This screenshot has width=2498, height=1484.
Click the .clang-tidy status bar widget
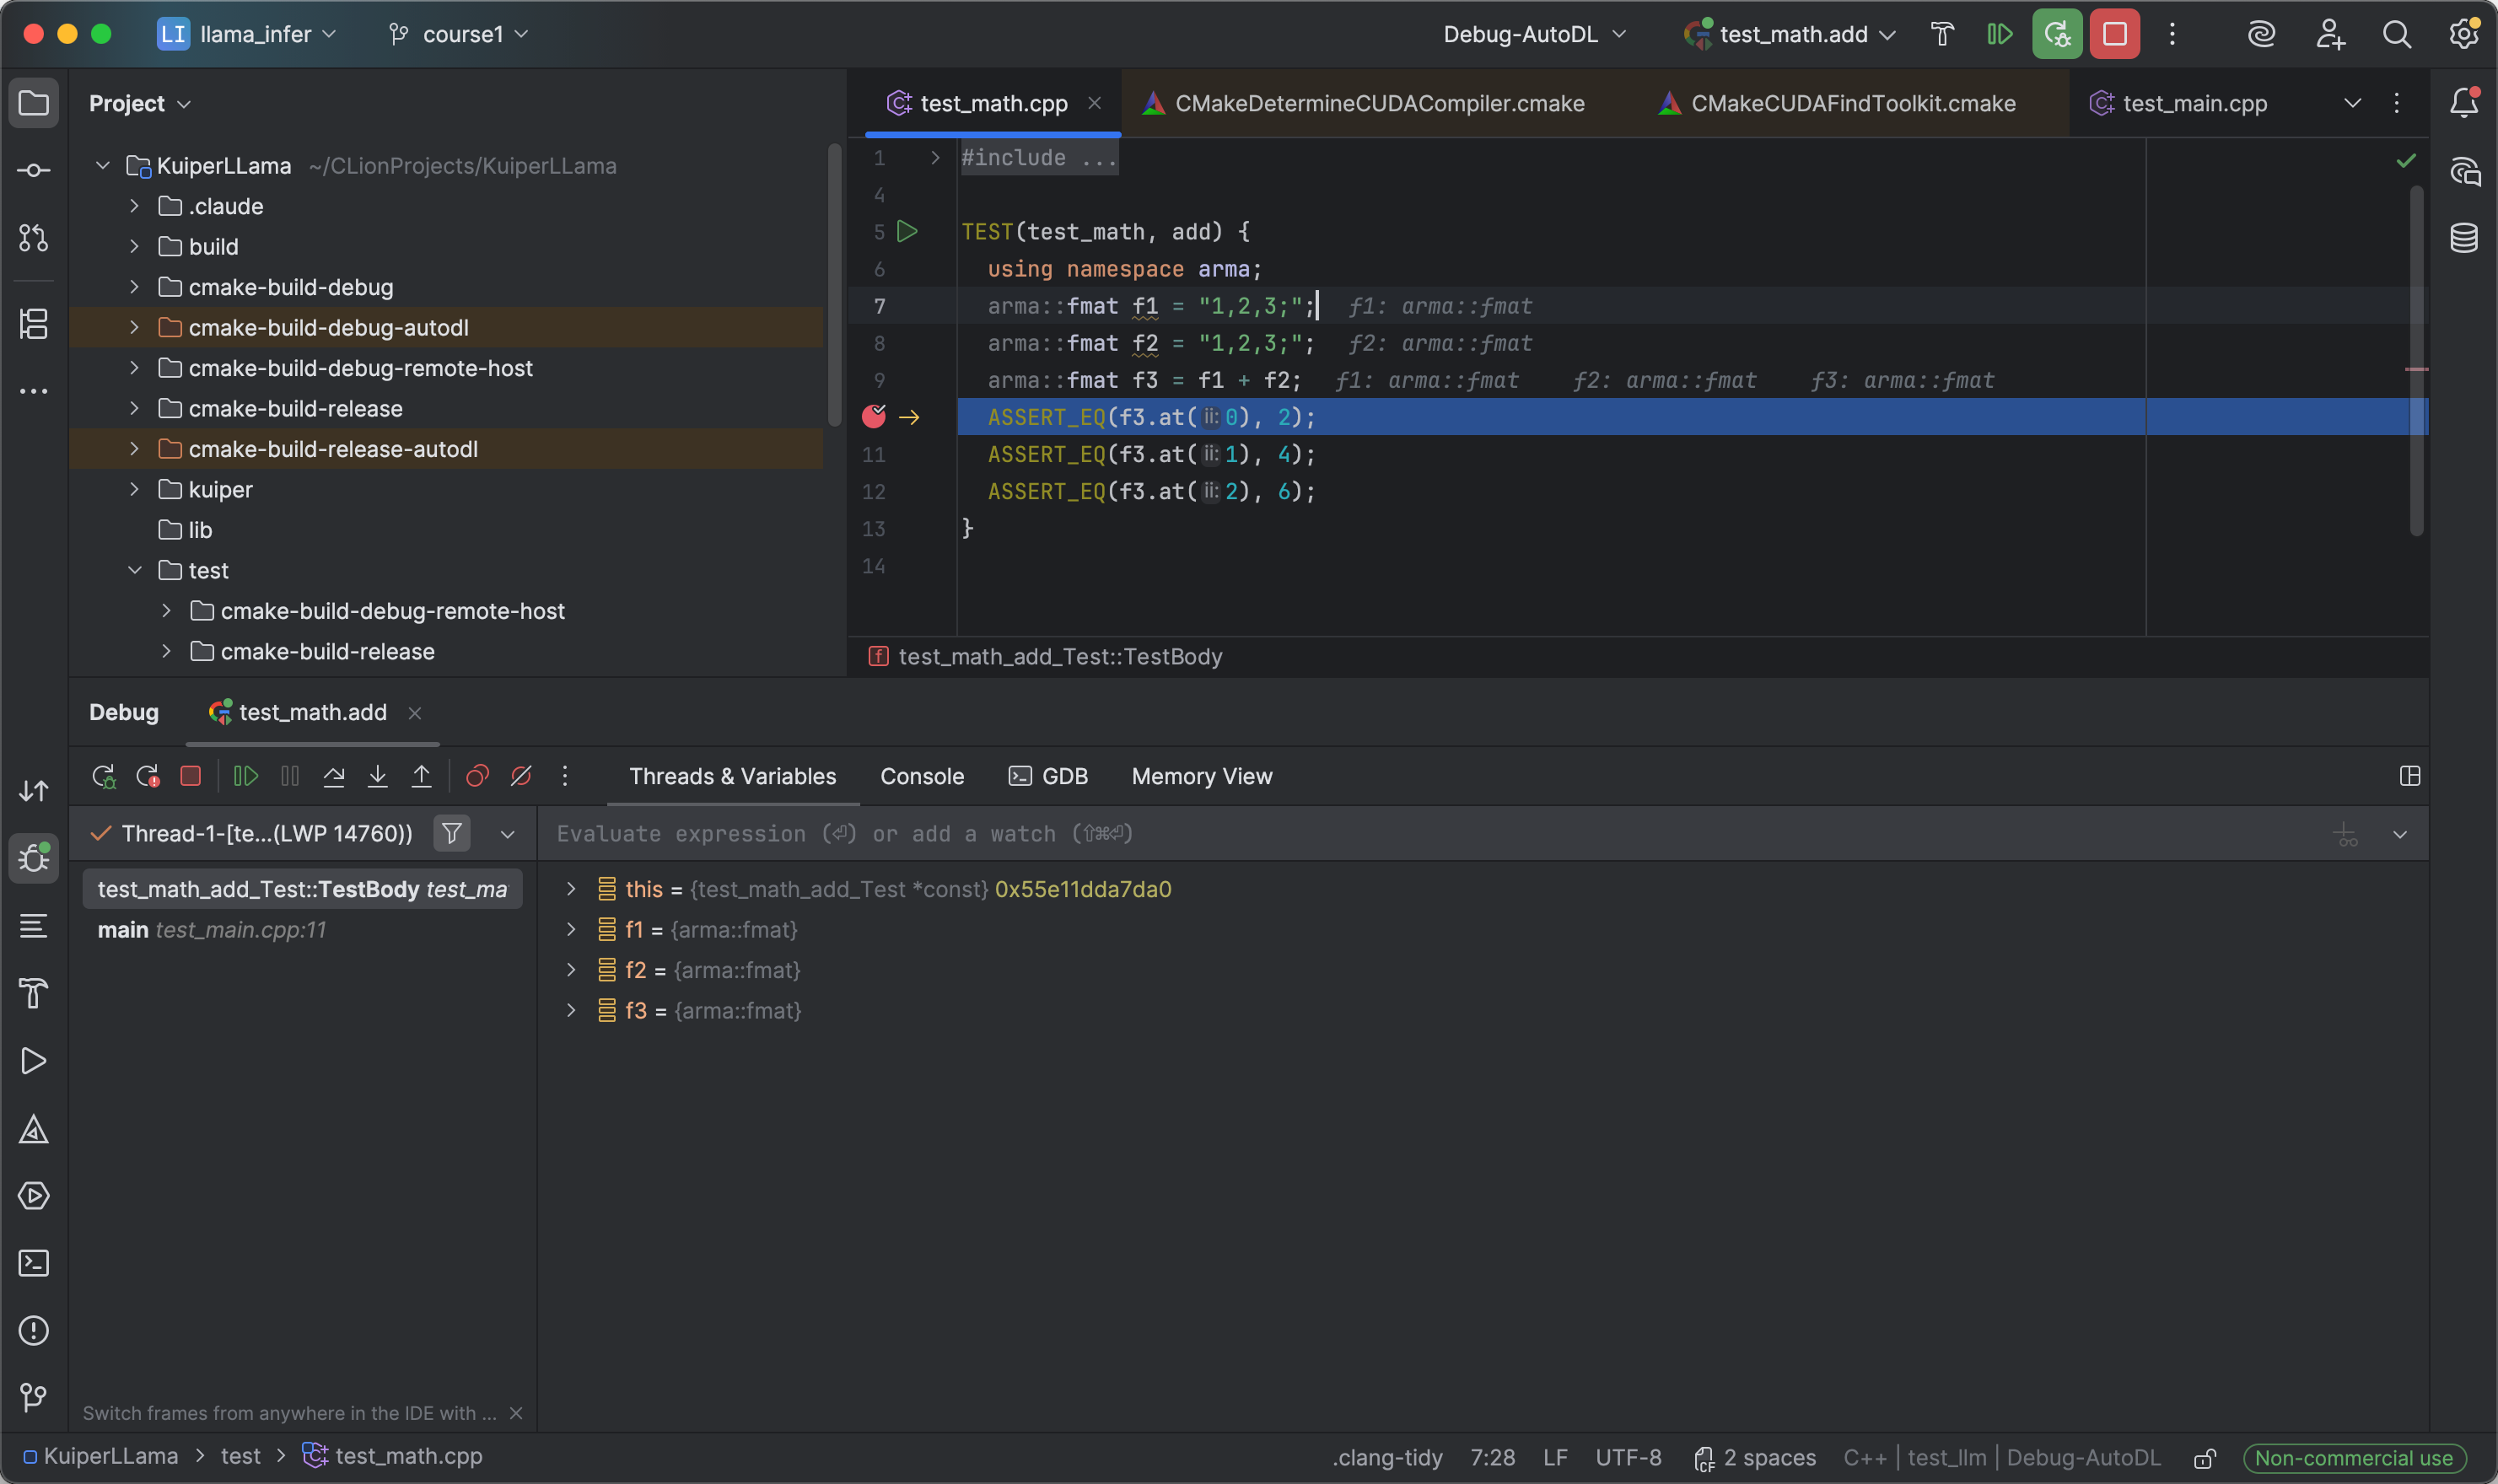click(1387, 1457)
